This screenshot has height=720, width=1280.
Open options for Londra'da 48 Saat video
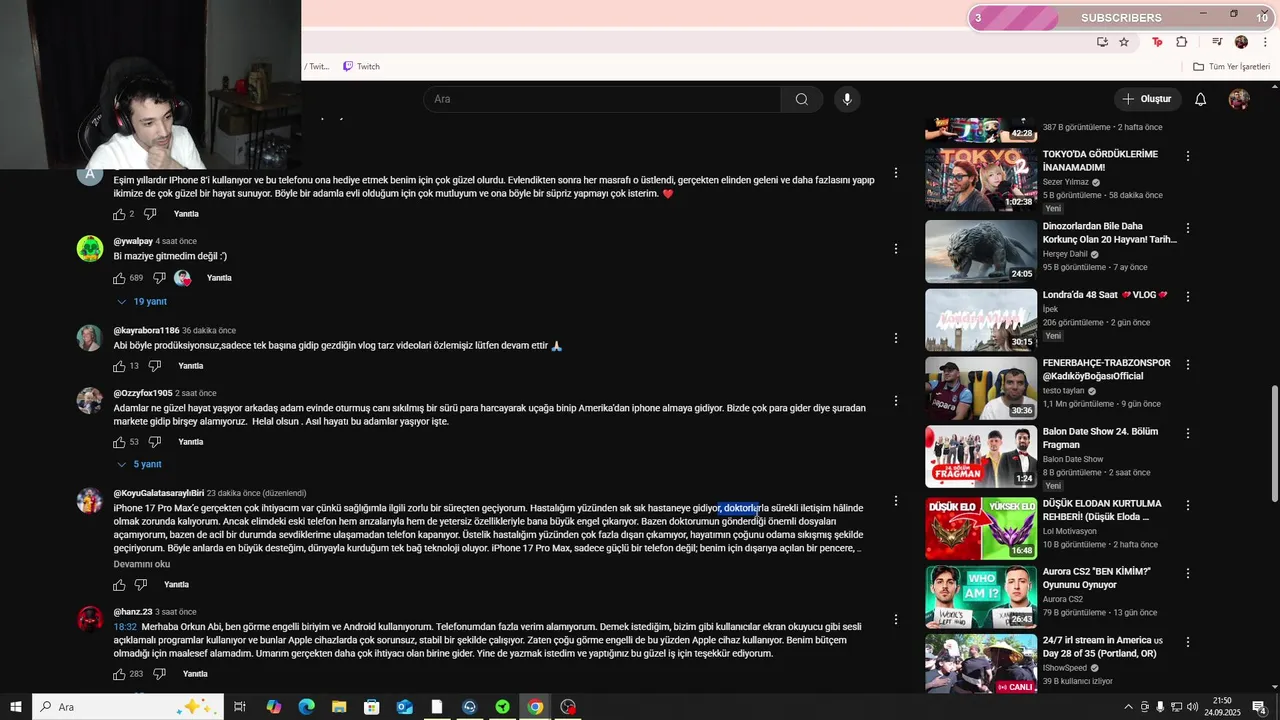tap(1188, 297)
